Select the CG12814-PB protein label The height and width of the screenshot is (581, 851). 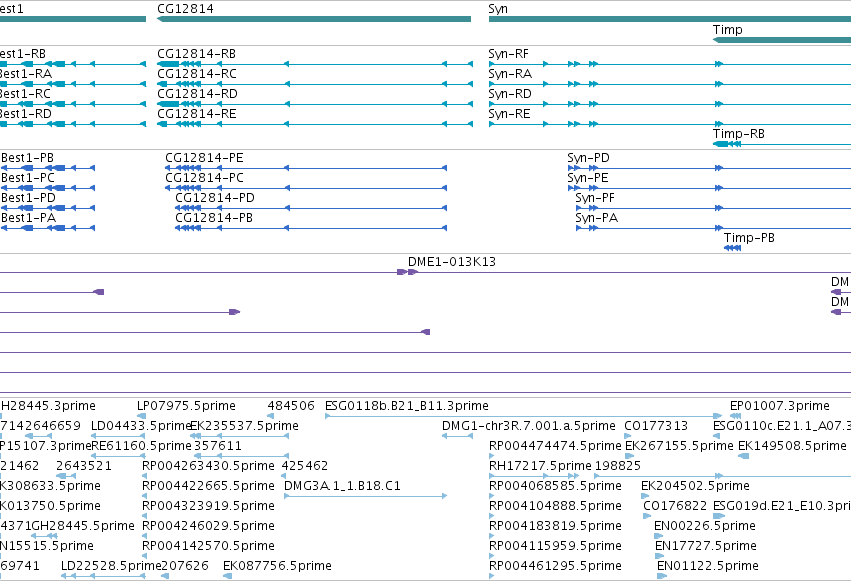click(x=214, y=218)
